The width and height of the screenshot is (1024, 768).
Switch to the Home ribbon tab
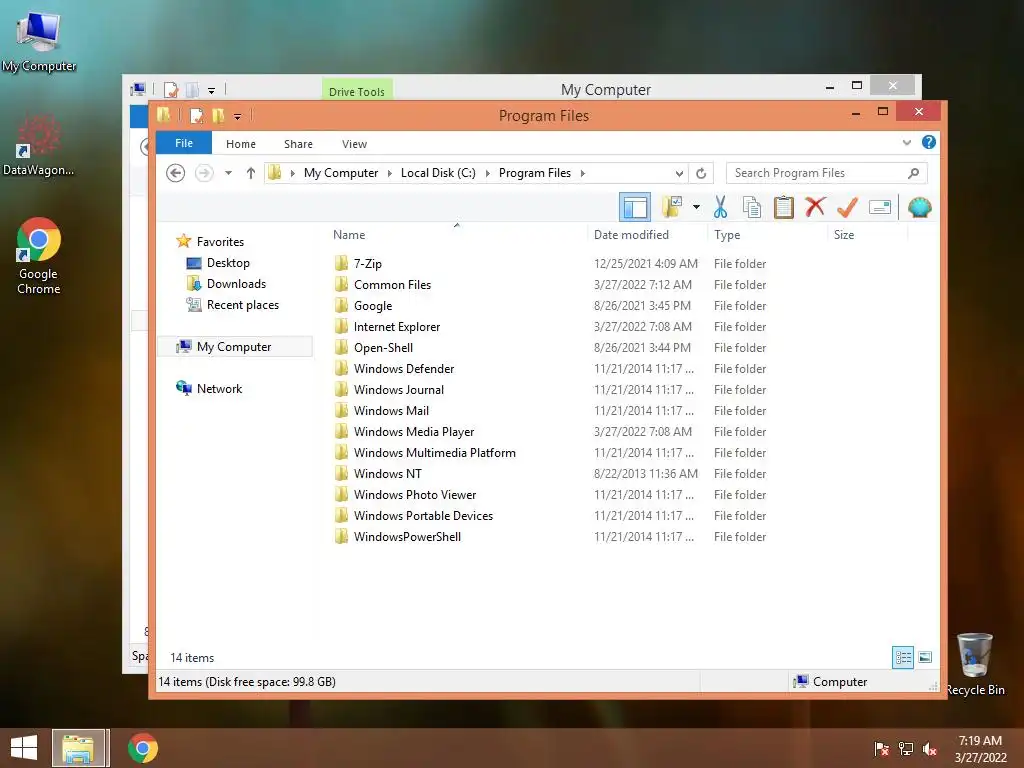(x=240, y=144)
